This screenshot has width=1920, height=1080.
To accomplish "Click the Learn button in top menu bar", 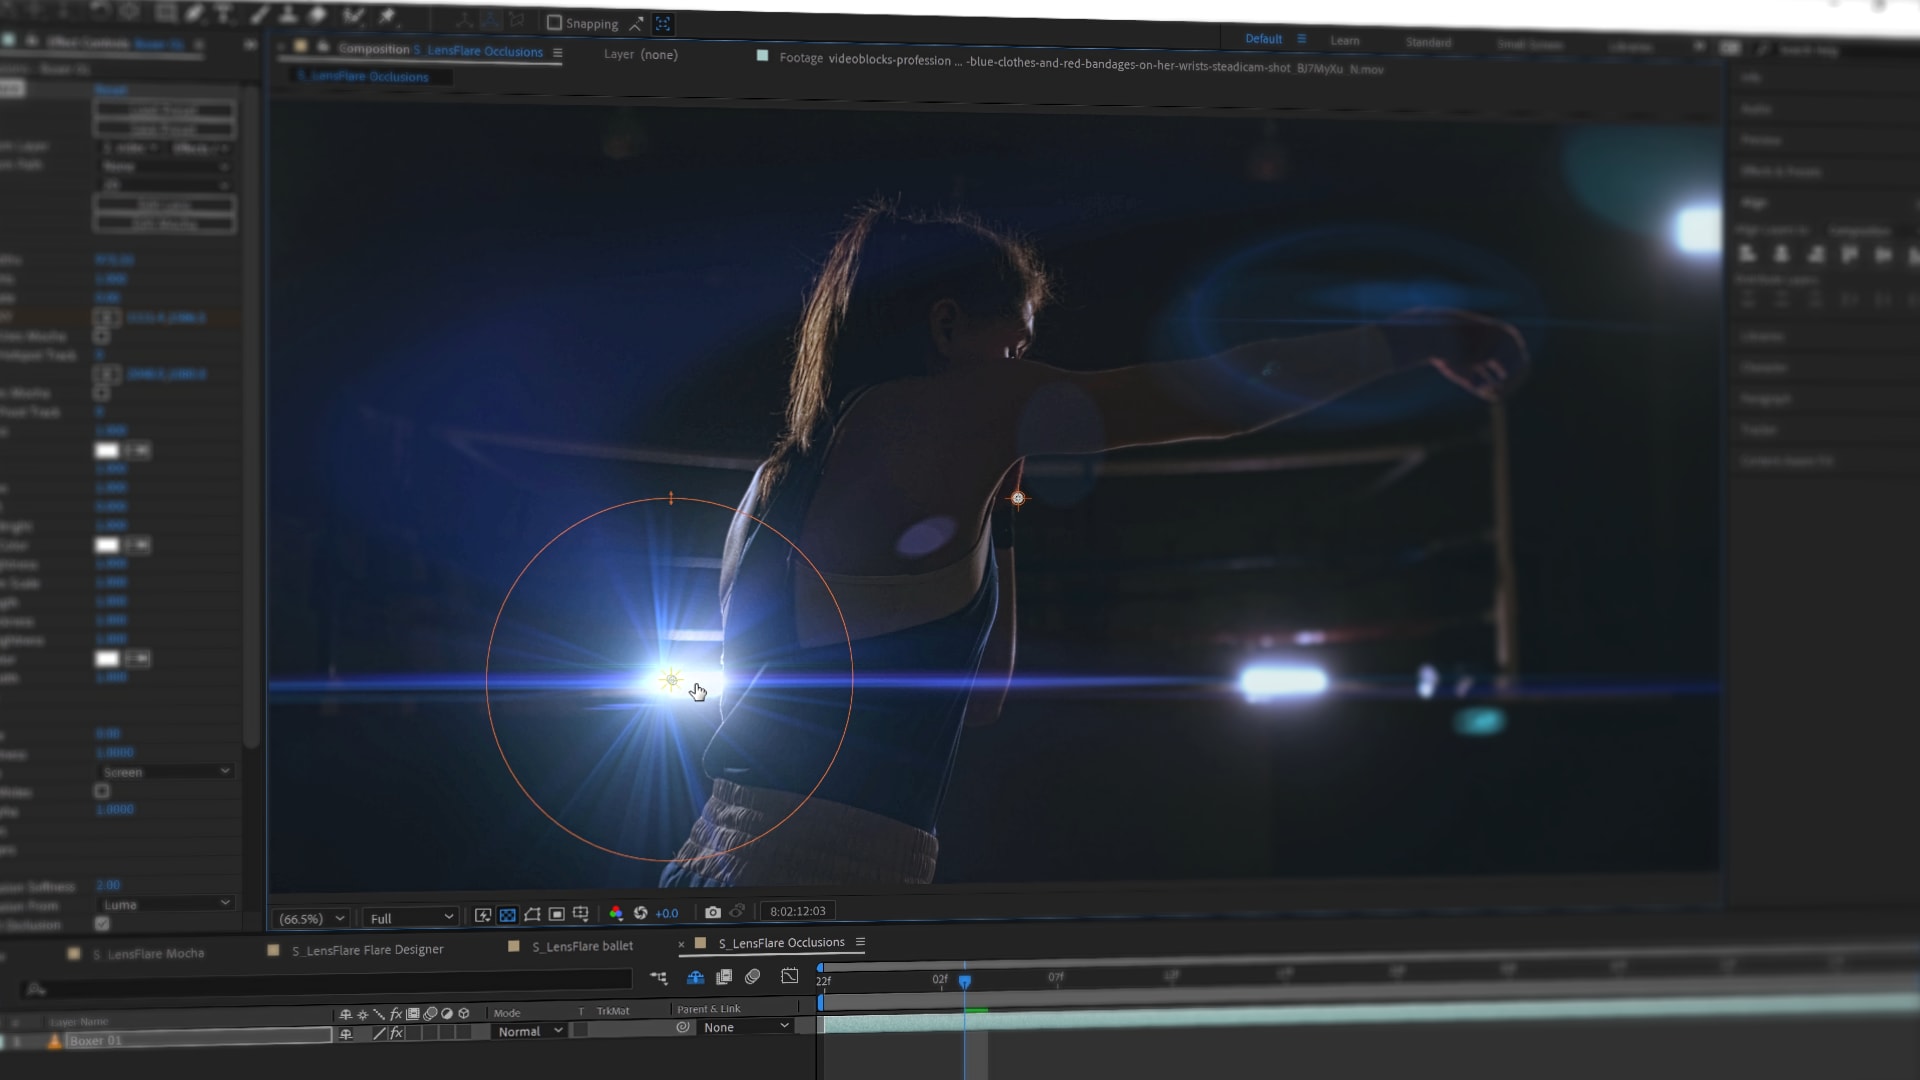I will 1344,40.
